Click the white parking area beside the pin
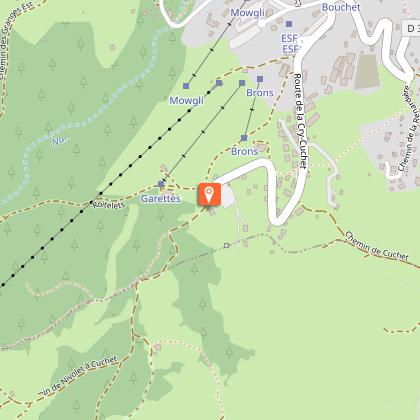This screenshot has height=420, width=420. point(228,196)
